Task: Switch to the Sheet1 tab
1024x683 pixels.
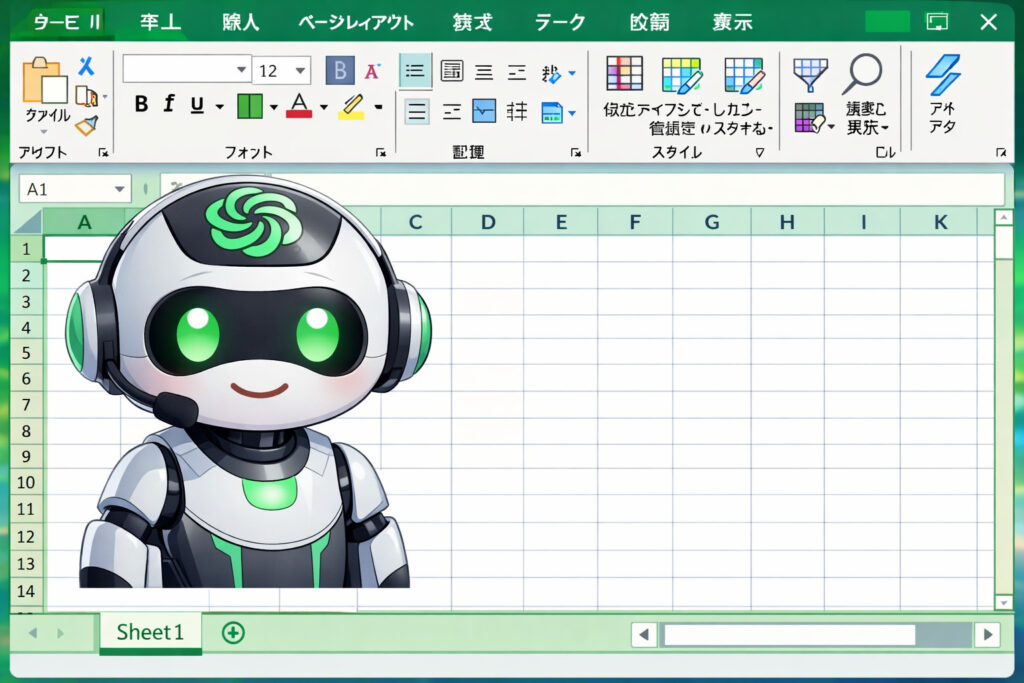Action: (150, 632)
